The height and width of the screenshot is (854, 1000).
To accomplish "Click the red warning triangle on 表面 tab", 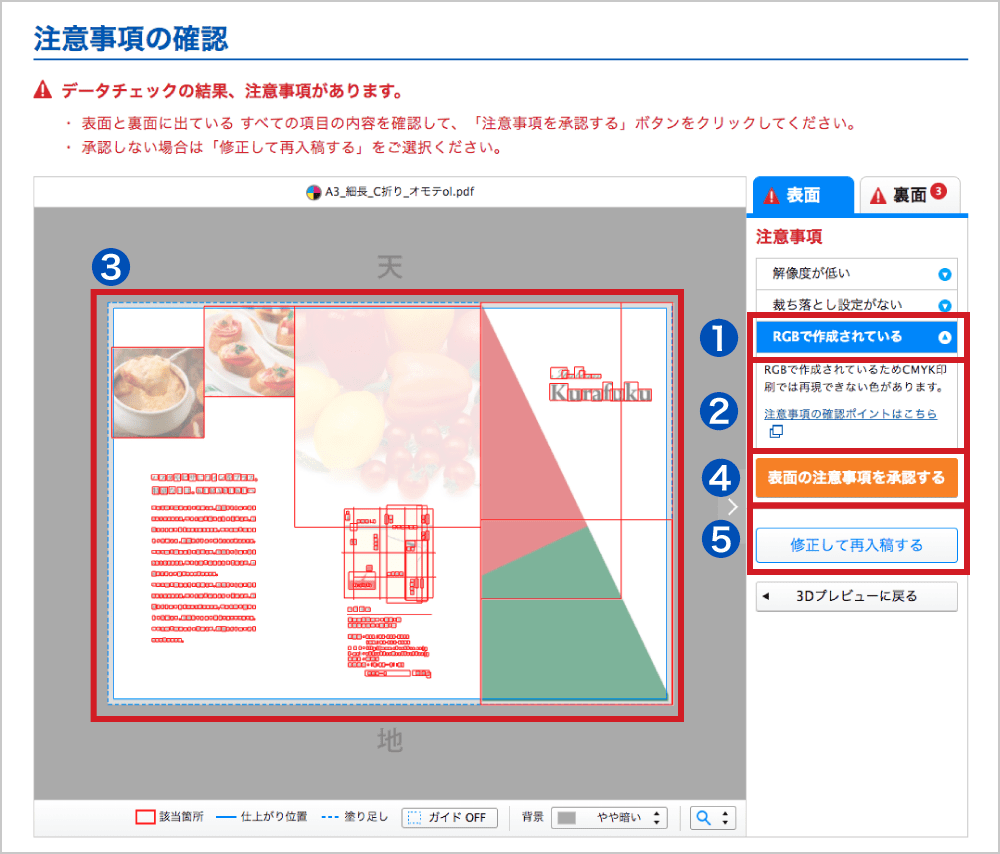I will coord(772,196).
